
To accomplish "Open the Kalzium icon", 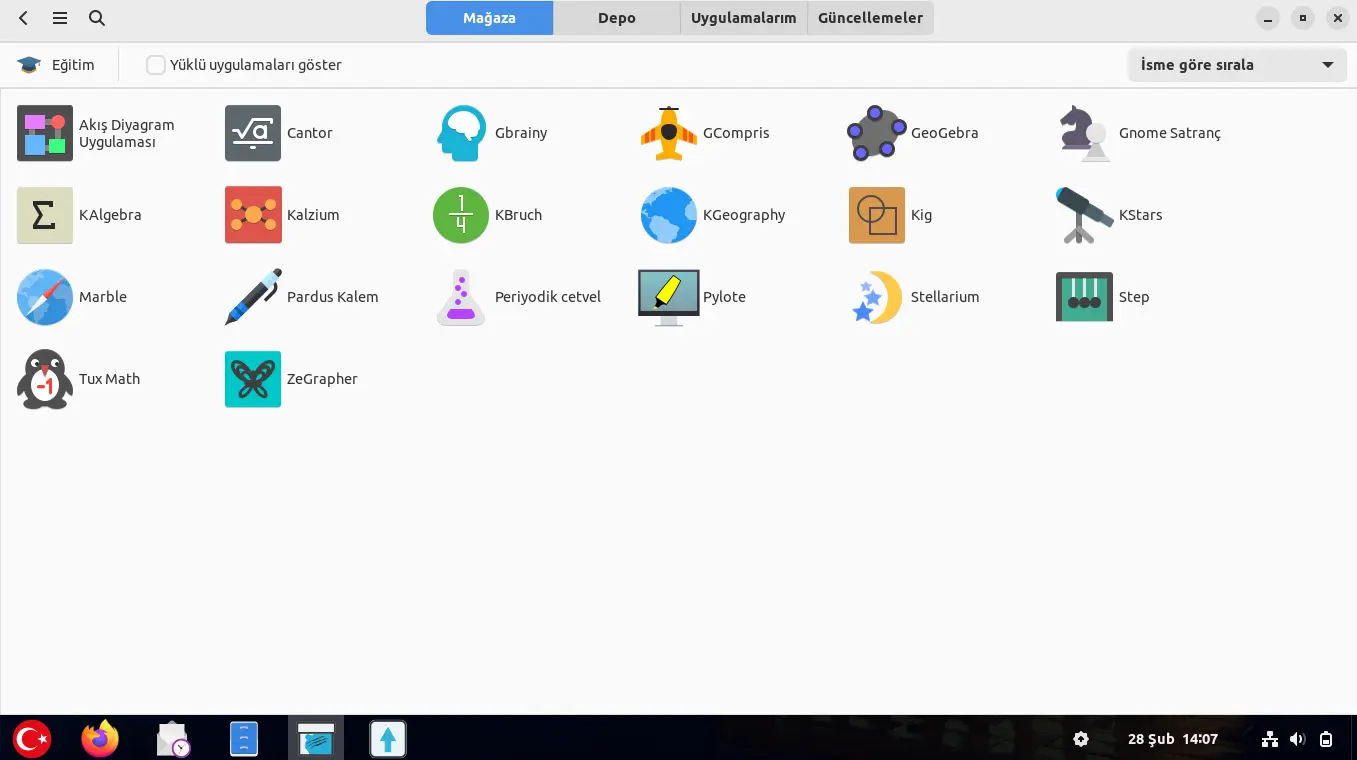I will click(253, 215).
